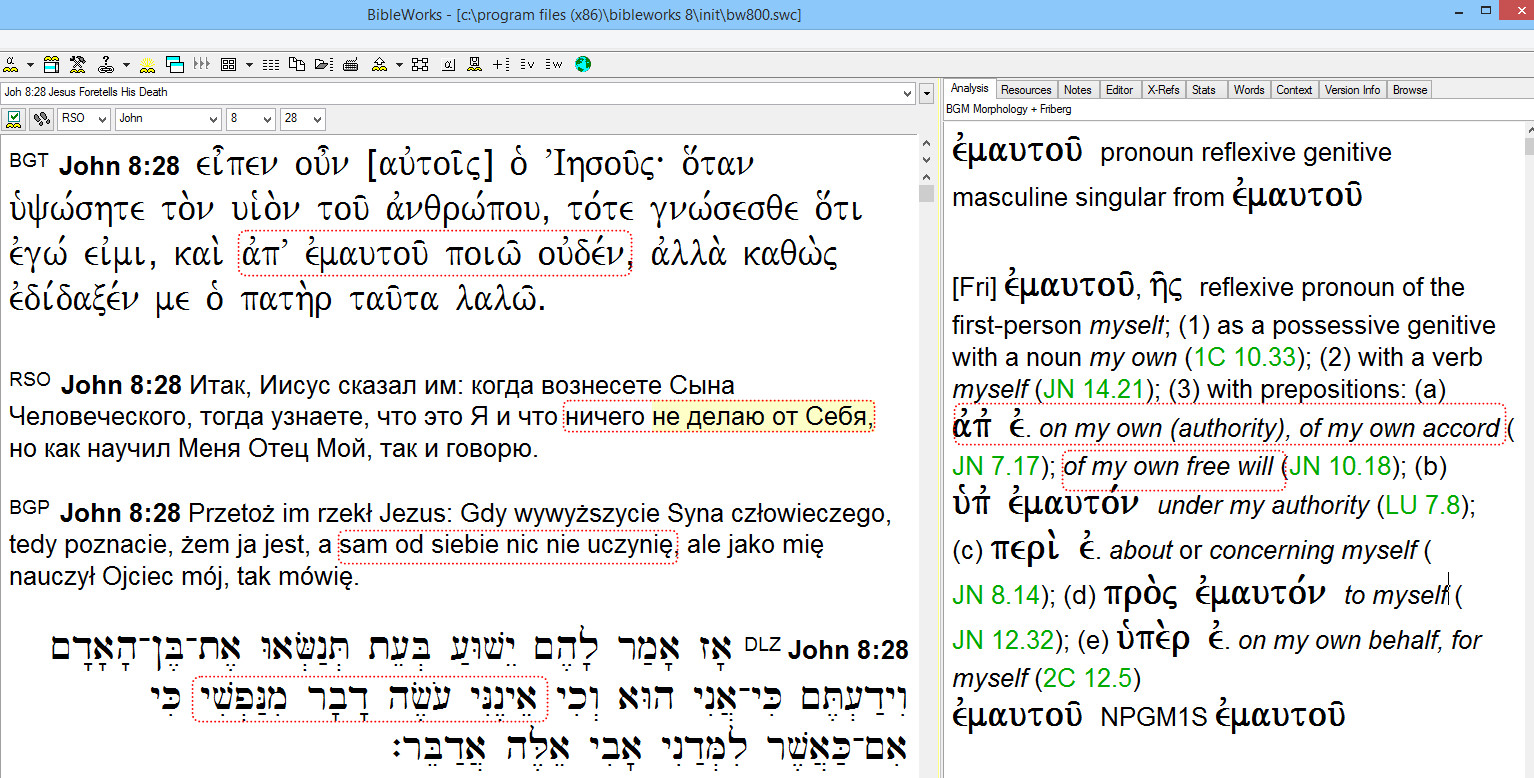Click the copy pages icon
This screenshot has width=1534, height=778.
(297, 65)
